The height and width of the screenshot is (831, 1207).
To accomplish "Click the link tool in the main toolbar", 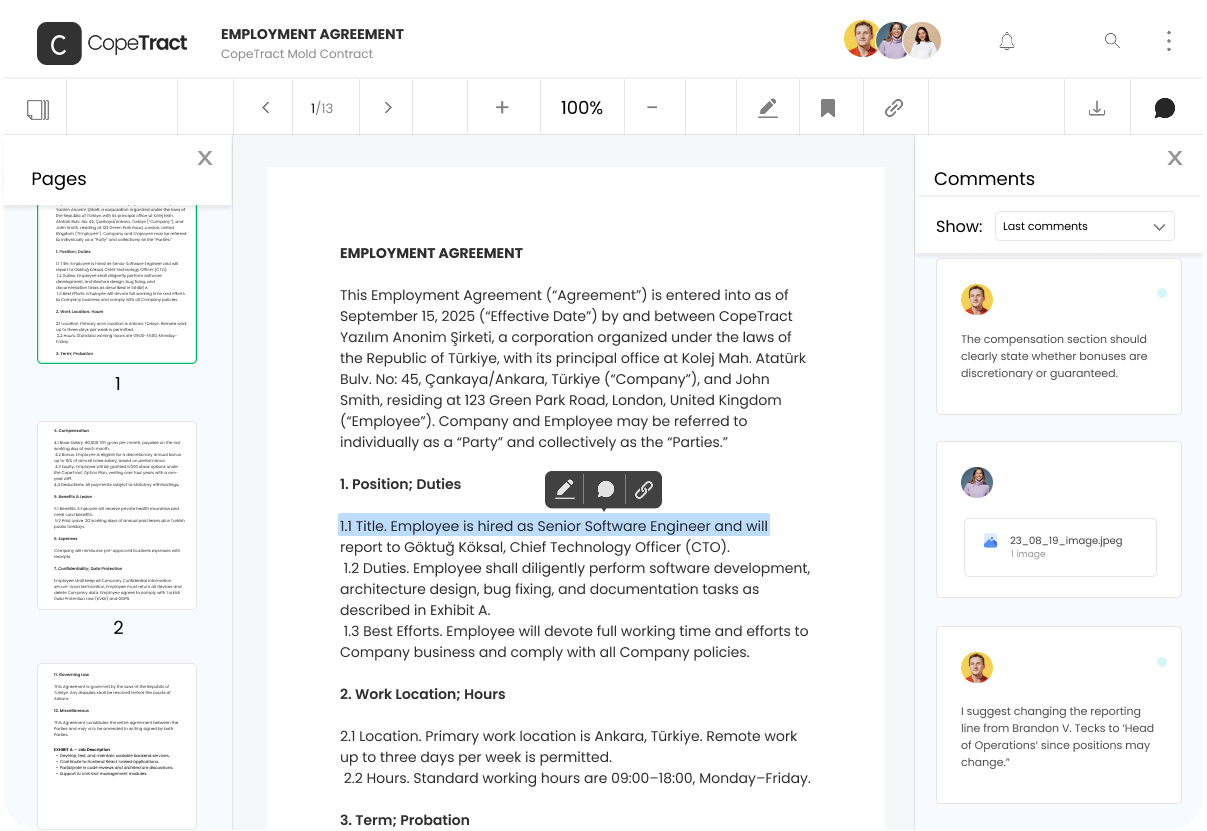I will point(894,107).
